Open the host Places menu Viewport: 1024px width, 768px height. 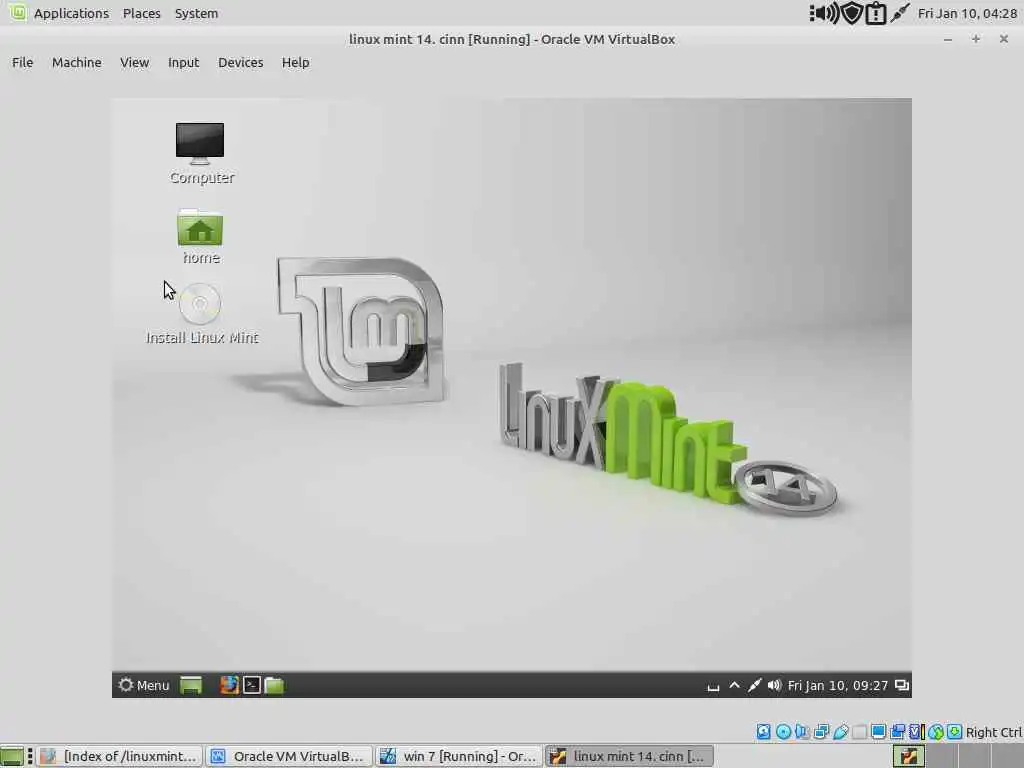(x=142, y=13)
